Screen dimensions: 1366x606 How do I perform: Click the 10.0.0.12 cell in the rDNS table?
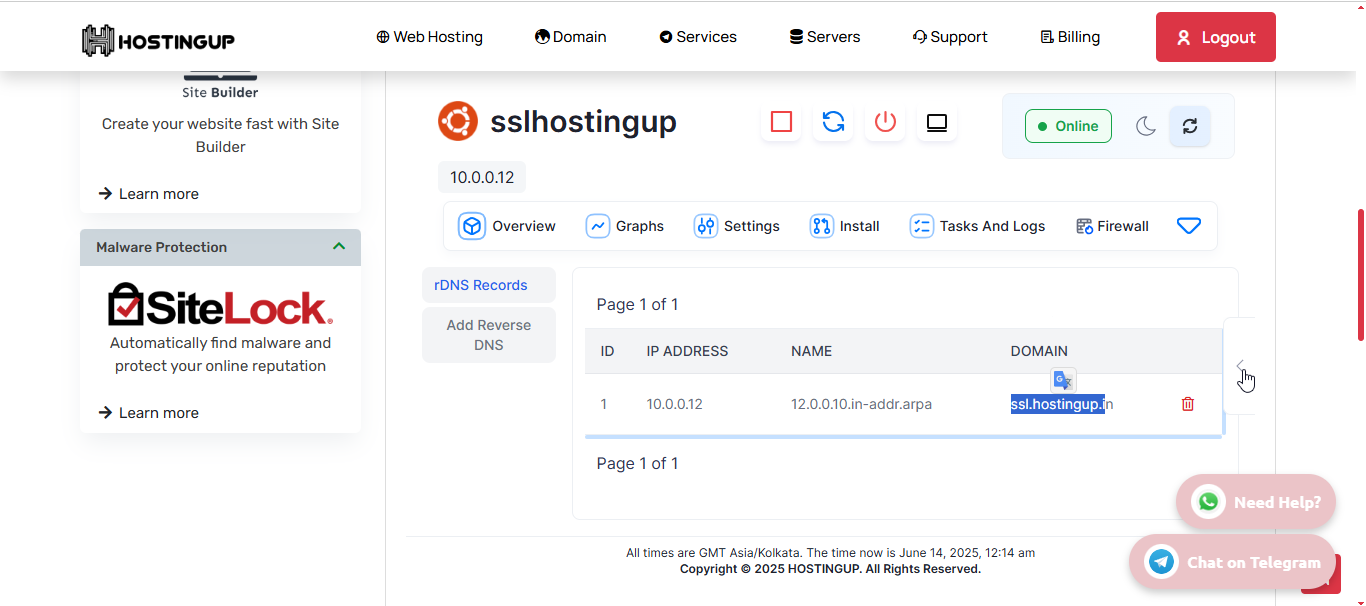coord(675,404)
